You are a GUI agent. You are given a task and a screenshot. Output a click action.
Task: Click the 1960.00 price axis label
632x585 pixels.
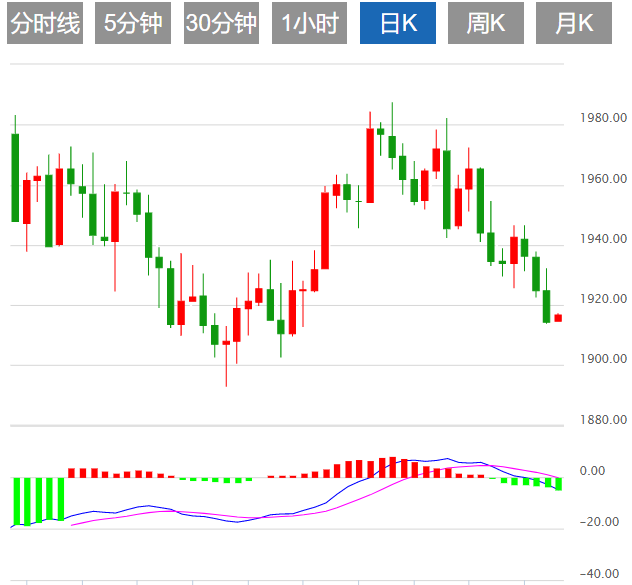[x=603, y=179]
